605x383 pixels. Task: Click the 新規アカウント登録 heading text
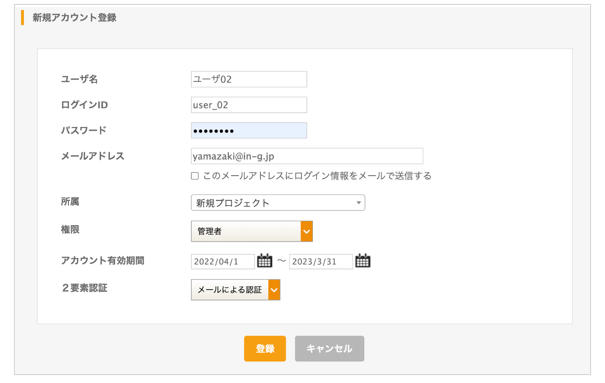click(74, 17)
